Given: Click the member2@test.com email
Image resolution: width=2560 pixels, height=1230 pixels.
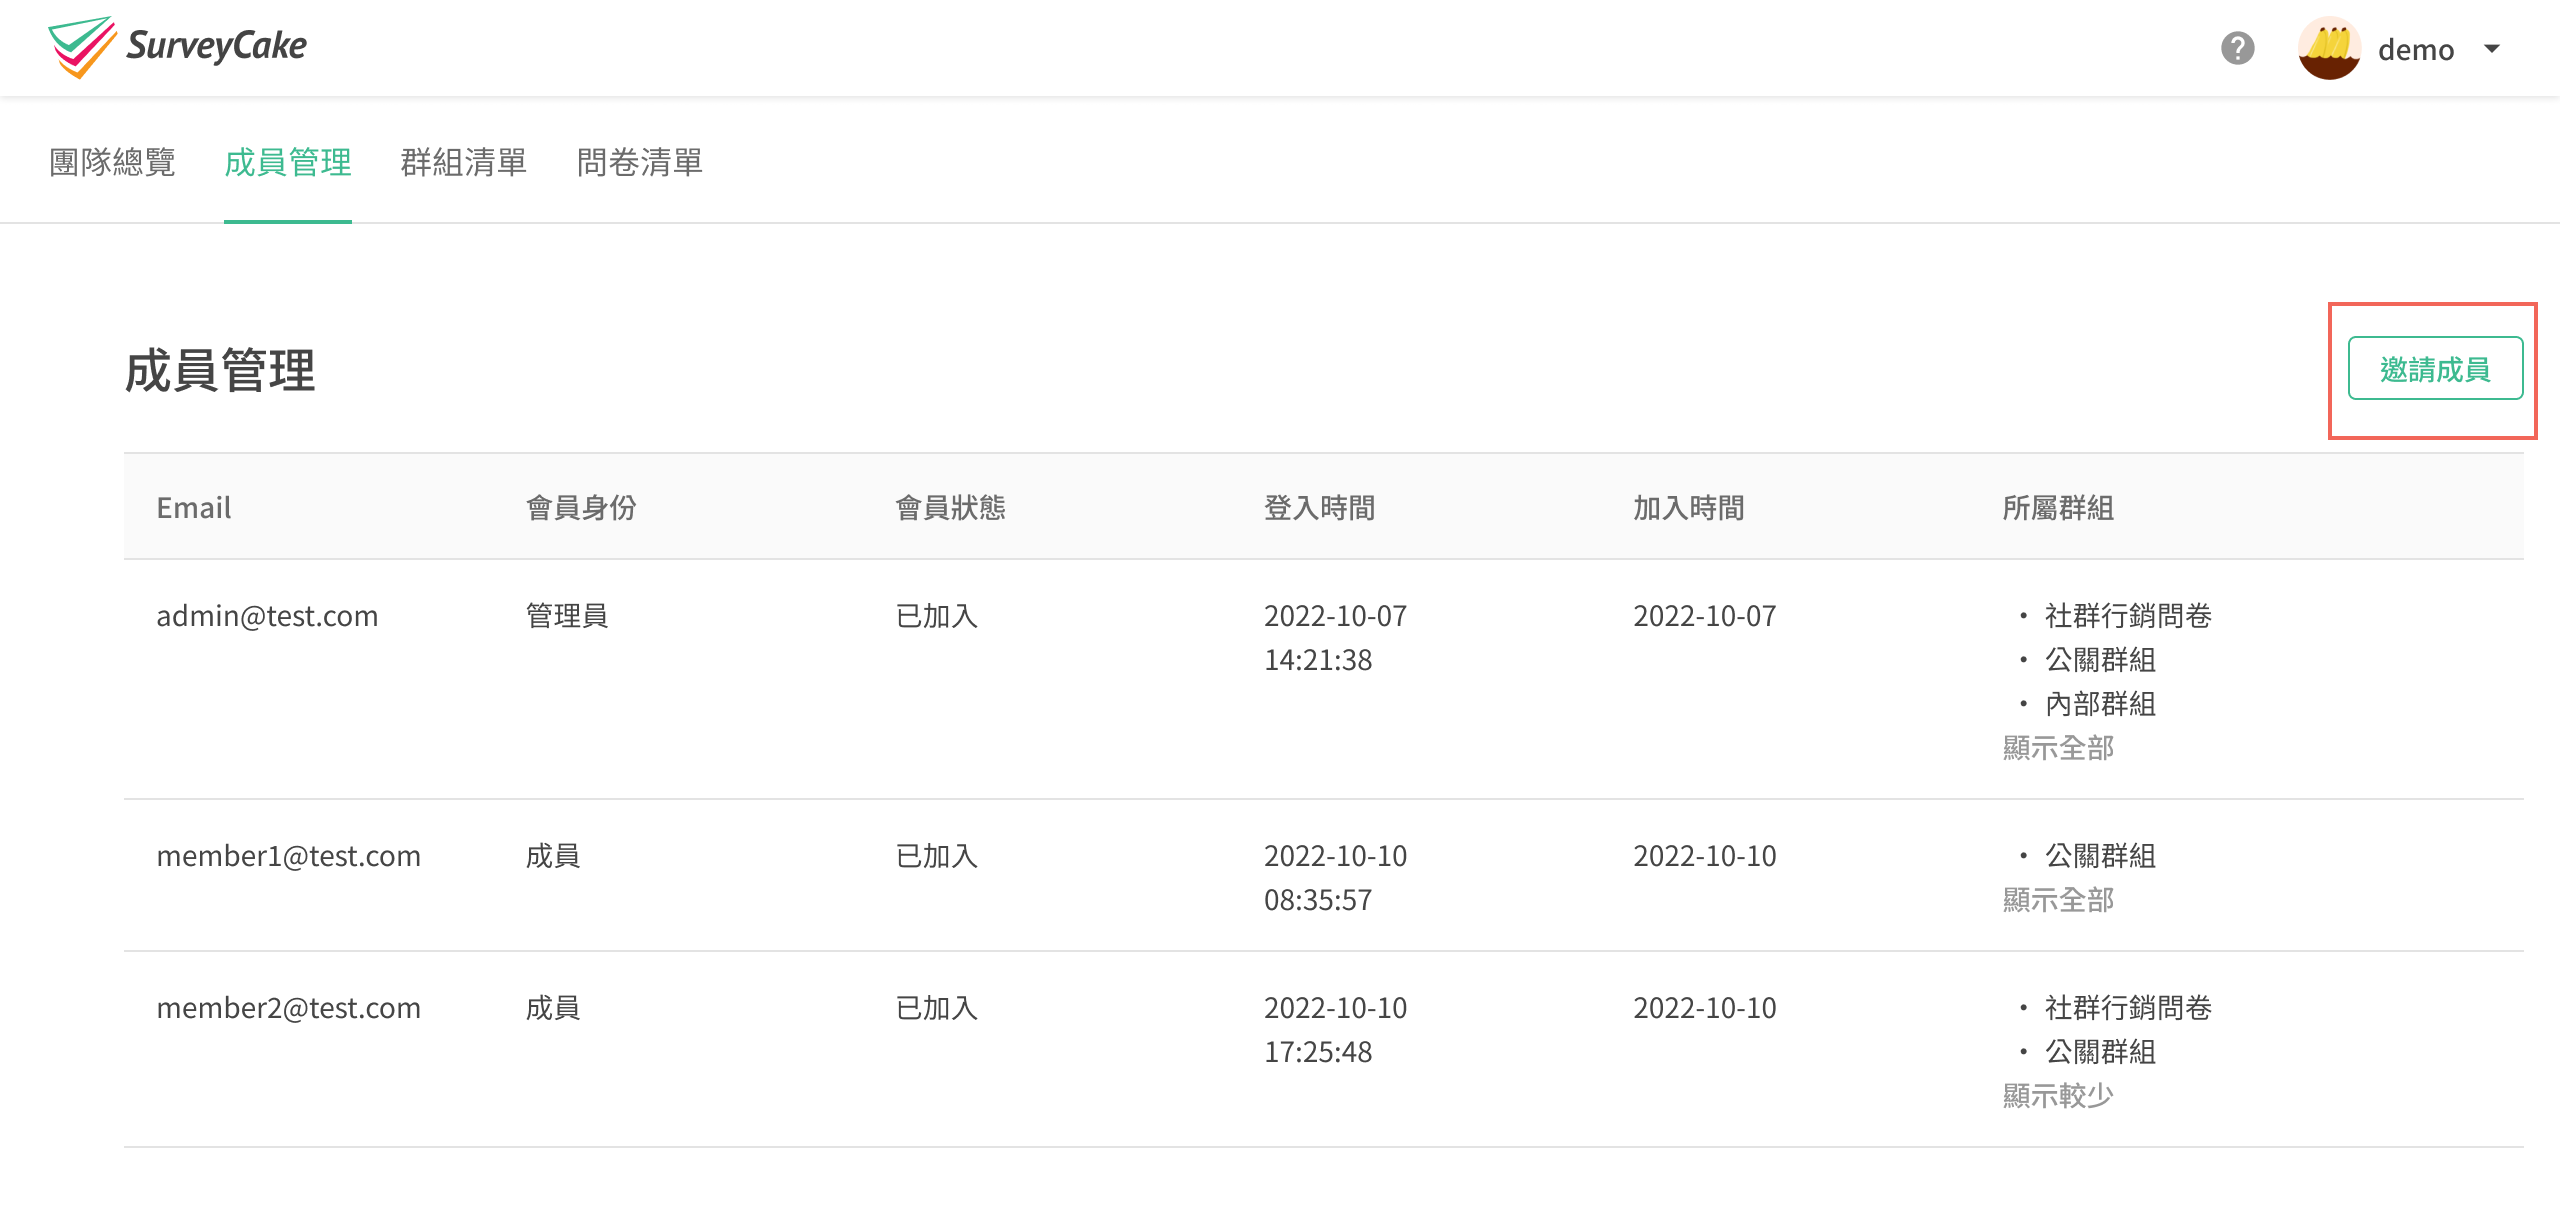Looking at the screenshot, I should tap(288, 1008).
